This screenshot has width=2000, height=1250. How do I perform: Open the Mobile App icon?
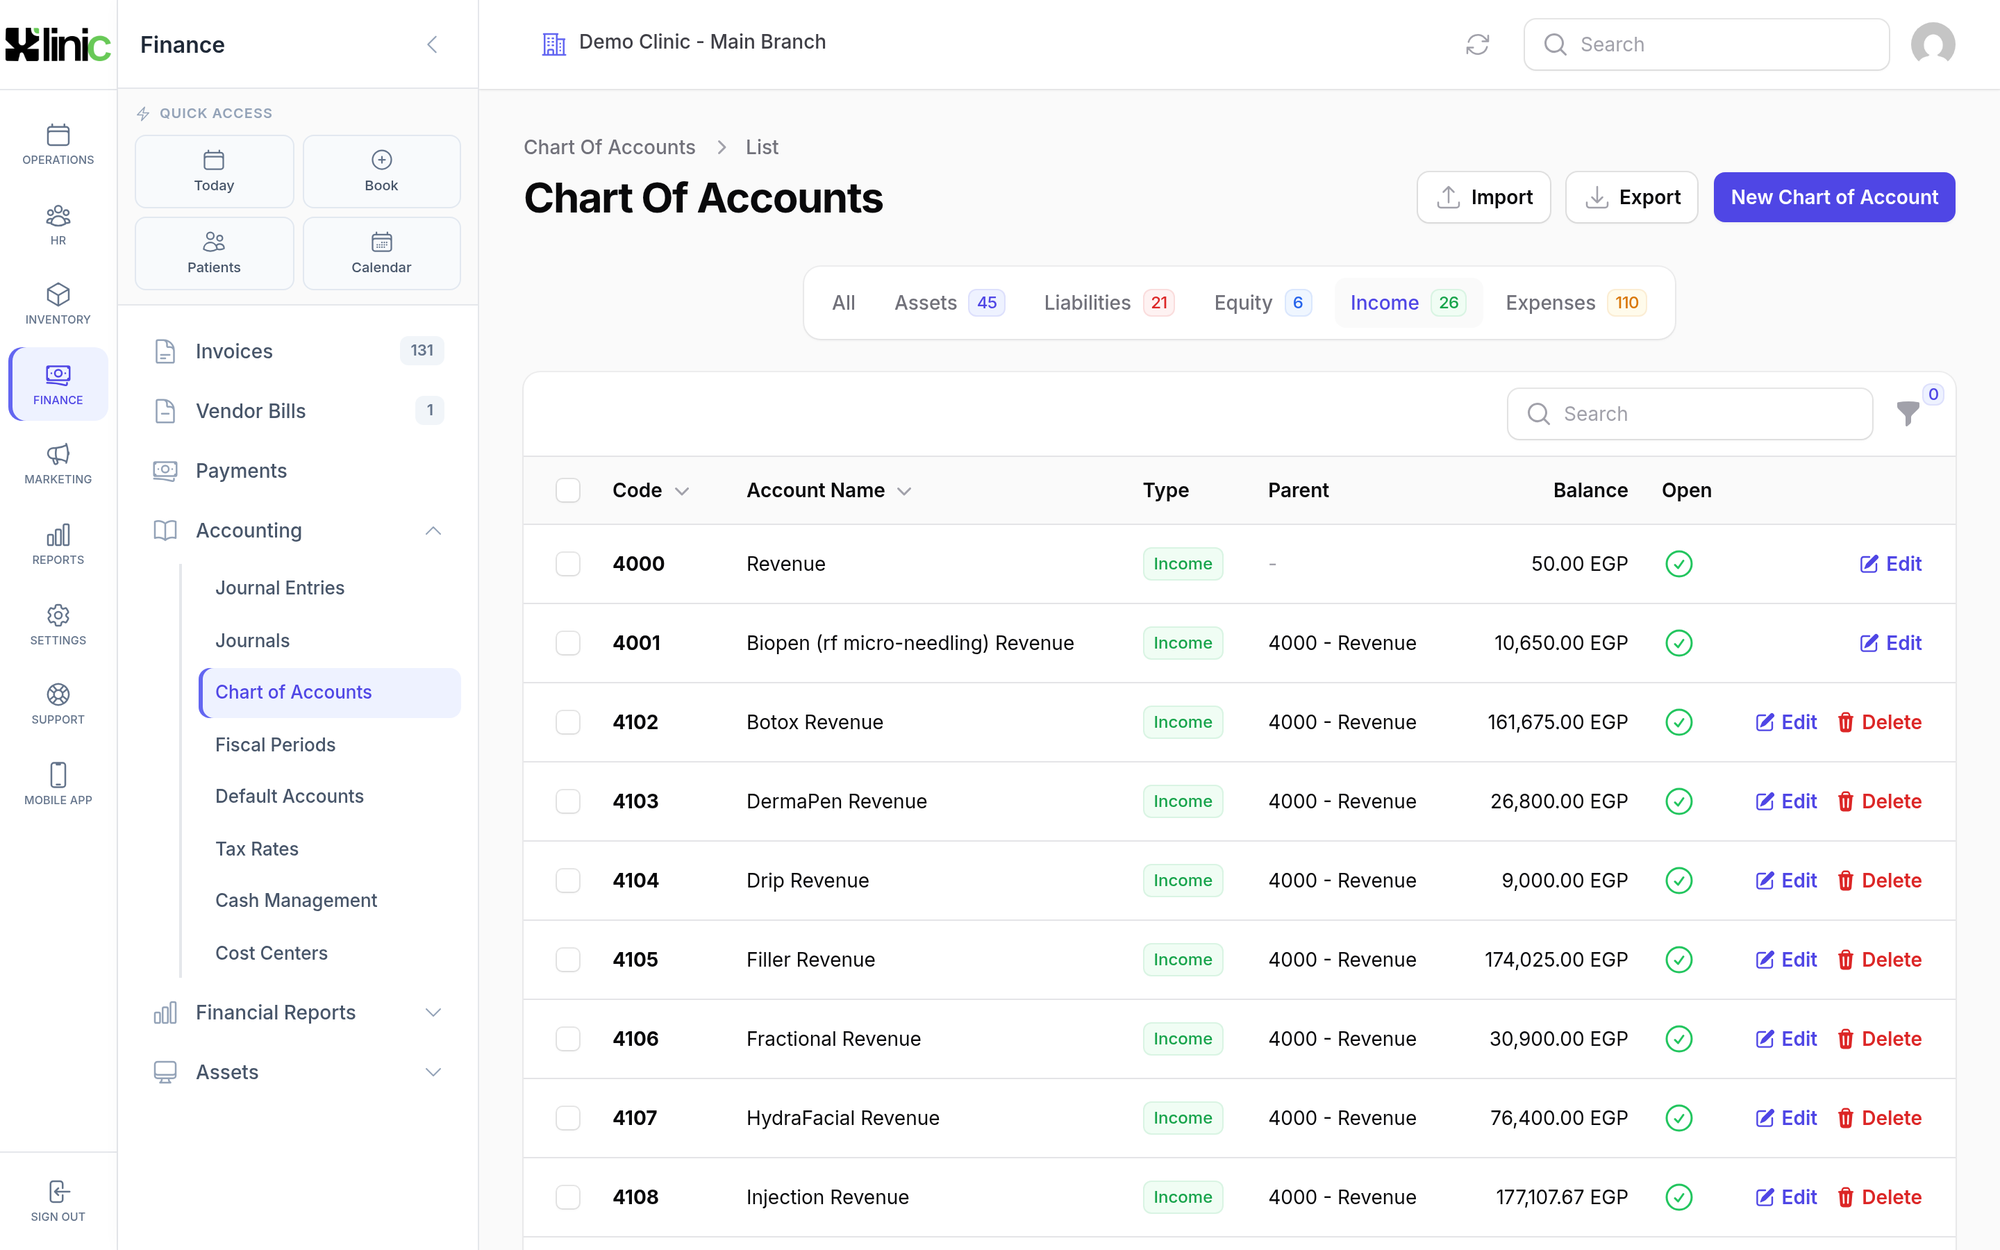(x=58, y=784)
